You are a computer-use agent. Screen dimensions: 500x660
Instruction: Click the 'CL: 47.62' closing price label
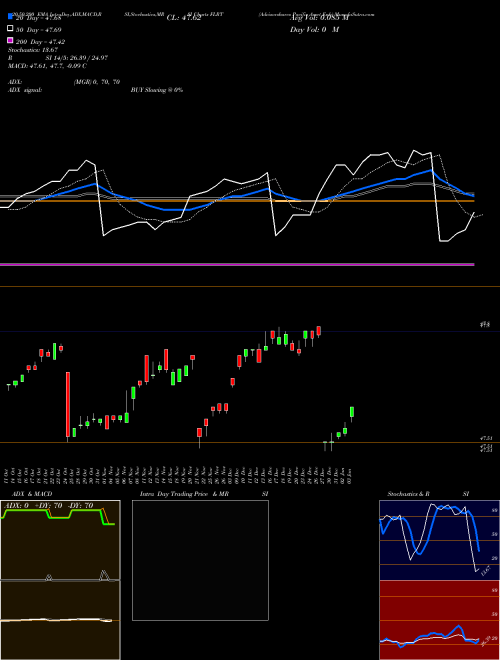(184, 18)
